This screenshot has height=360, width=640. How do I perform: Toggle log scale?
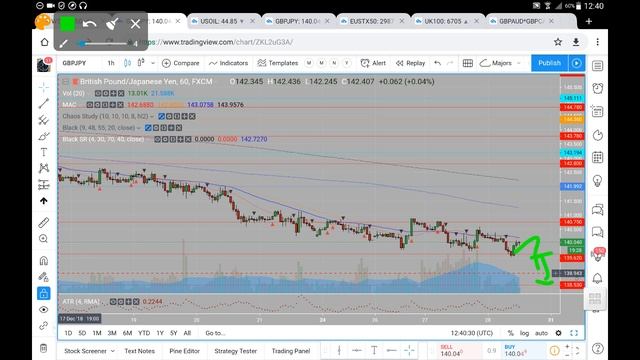[x=524, y=333]
